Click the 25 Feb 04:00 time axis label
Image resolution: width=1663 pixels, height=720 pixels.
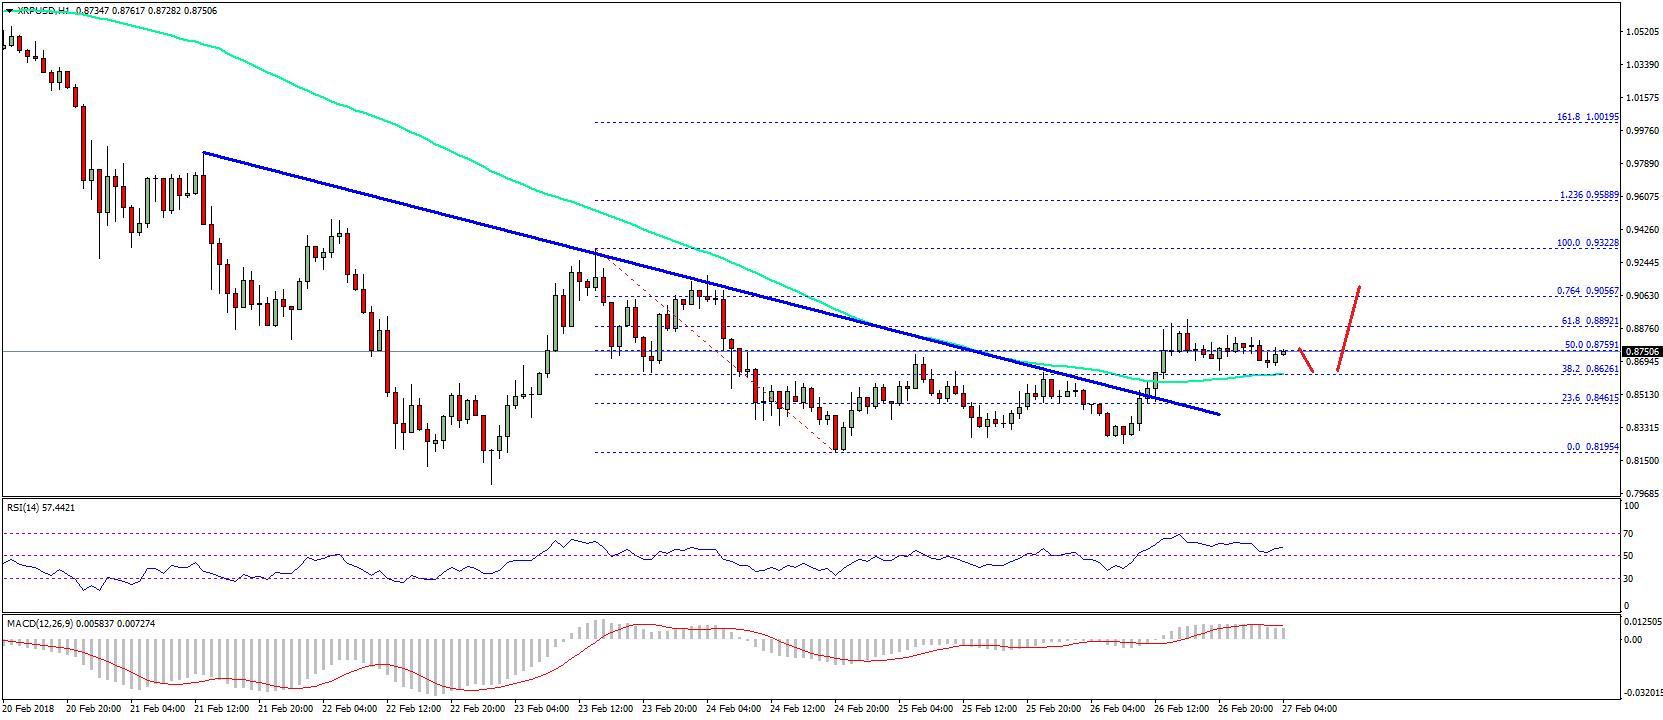click(x=926, y=709)
